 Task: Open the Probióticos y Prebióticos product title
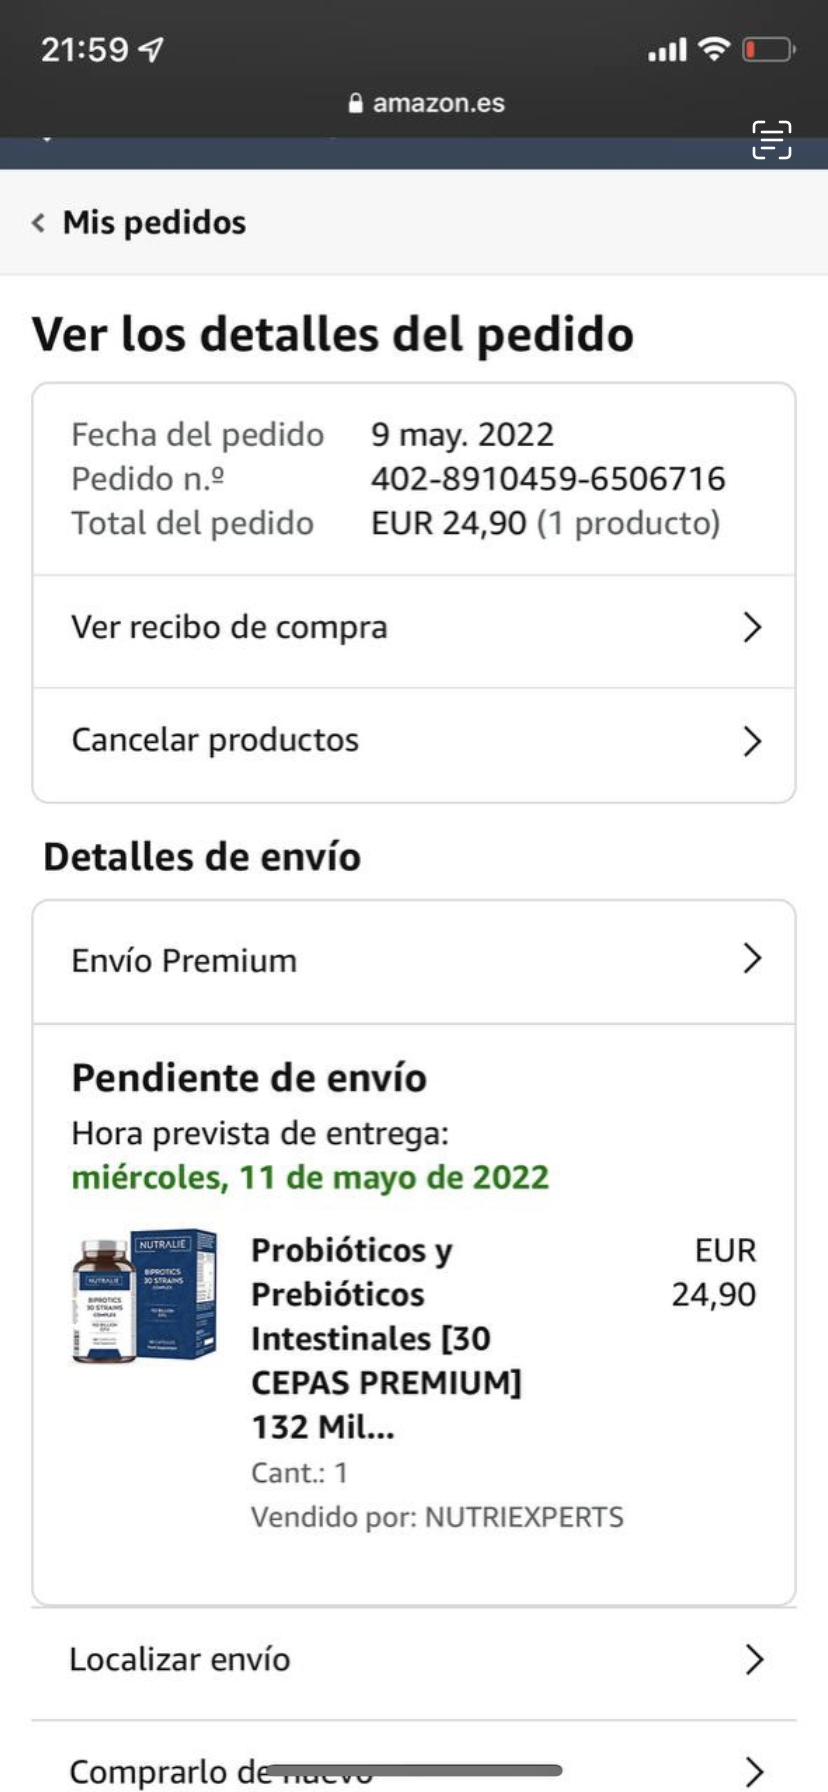tap(387, 1338)
